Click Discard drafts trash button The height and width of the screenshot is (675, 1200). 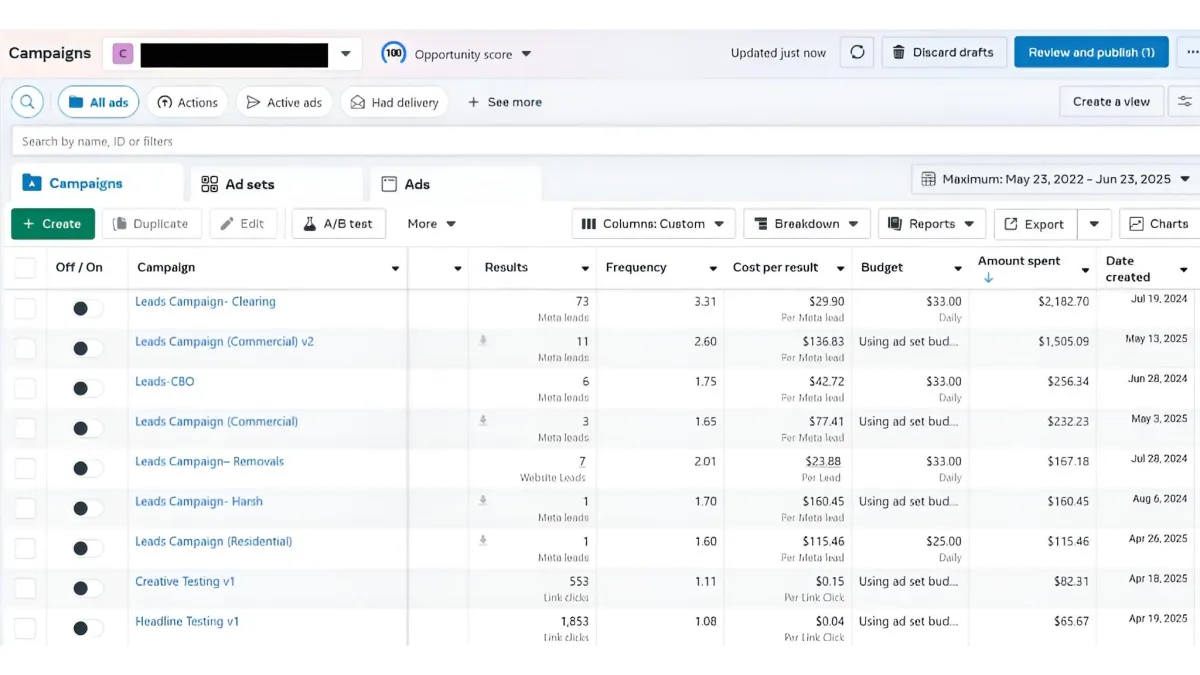point(943,53)
